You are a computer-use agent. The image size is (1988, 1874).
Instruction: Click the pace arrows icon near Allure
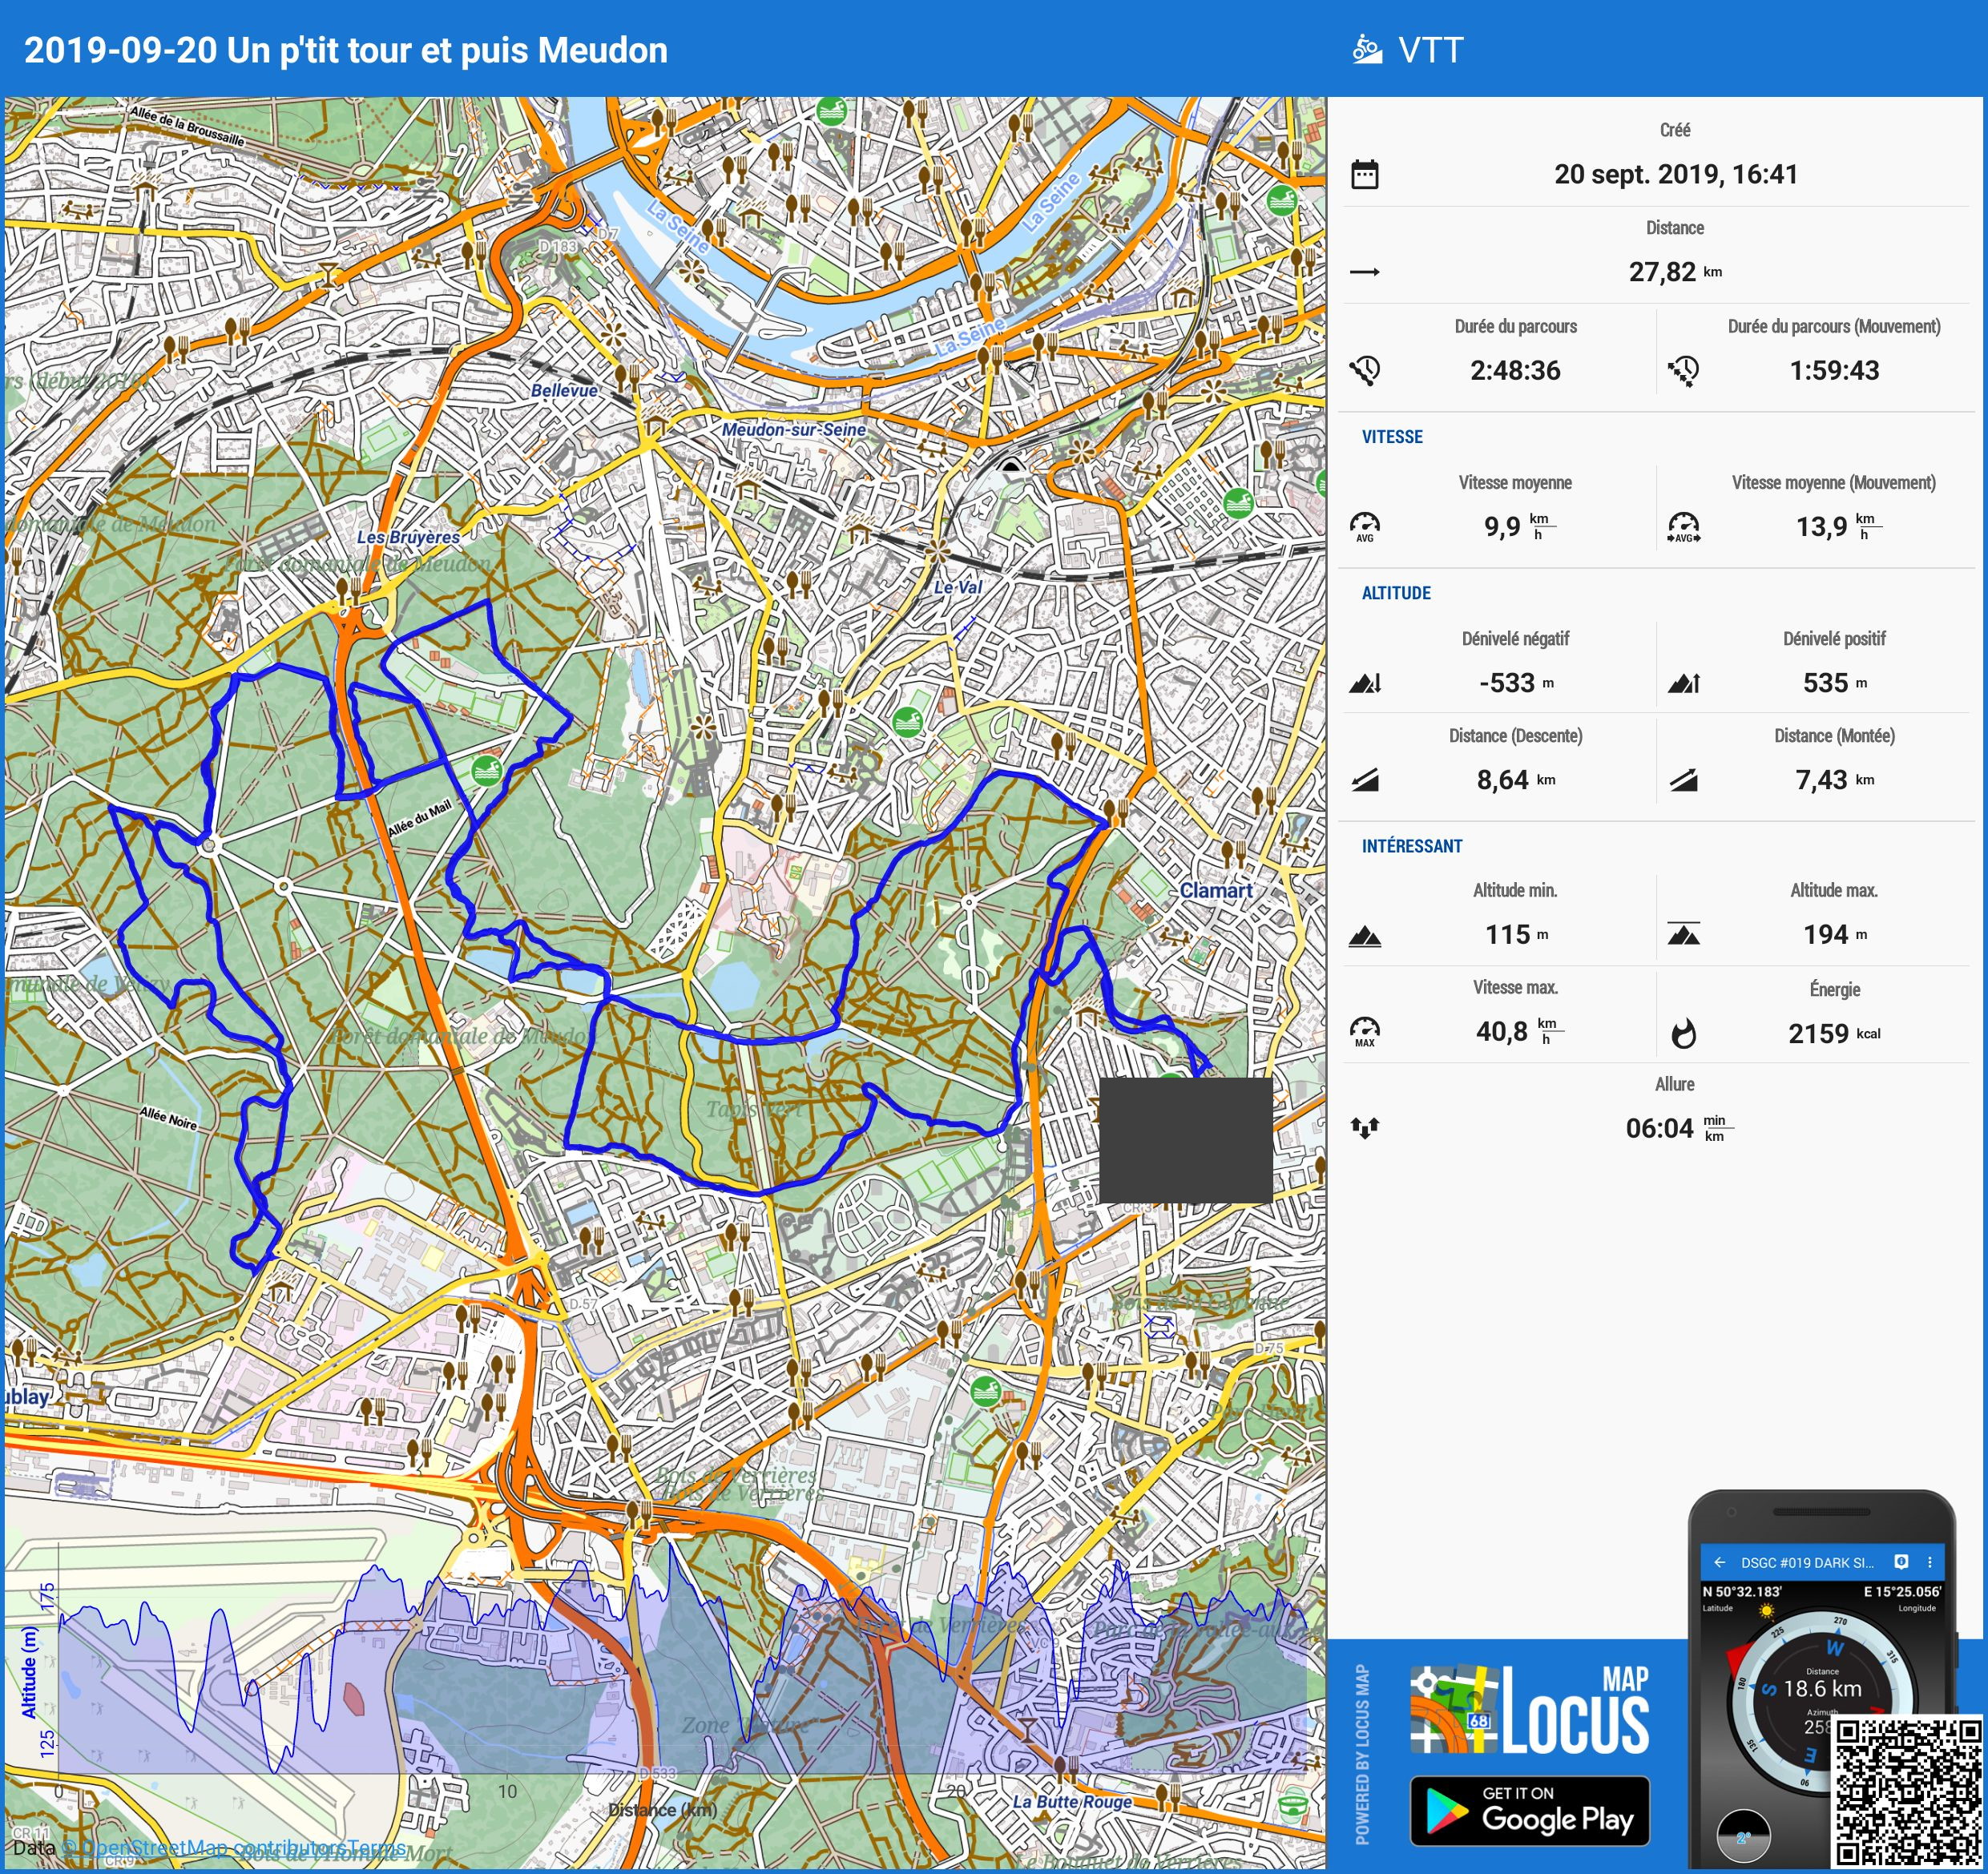click(1364, 1128)
